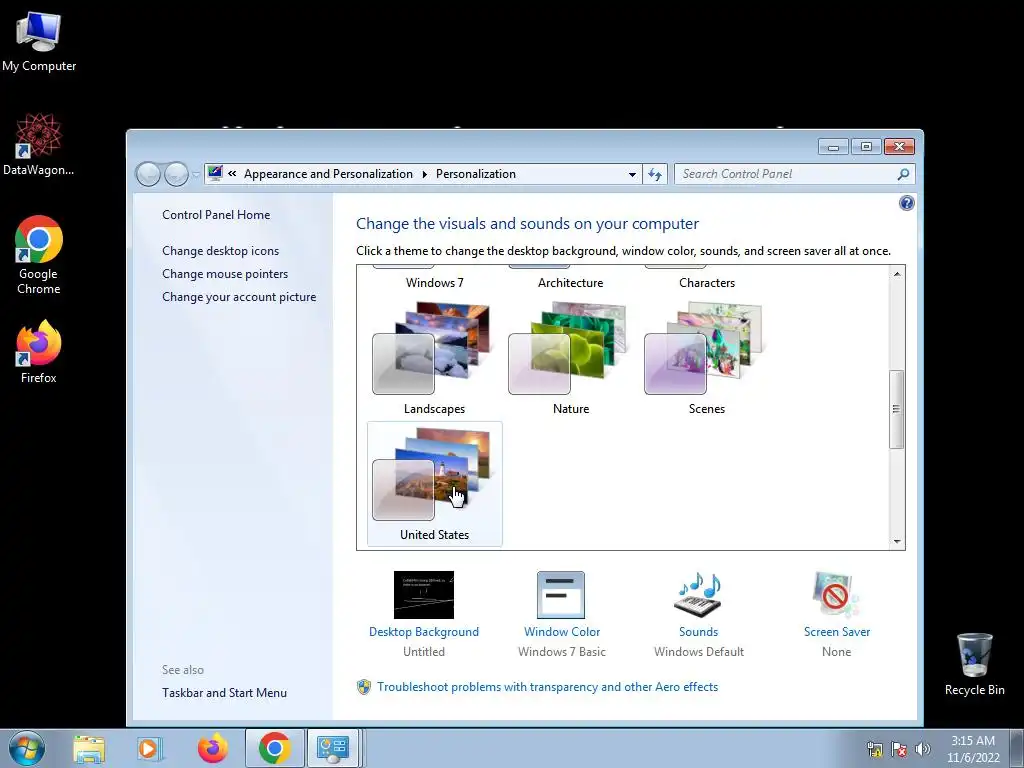Expand the breadcrumb overflow chevrons
This screenshot has height=768, width=1024.
232,174
